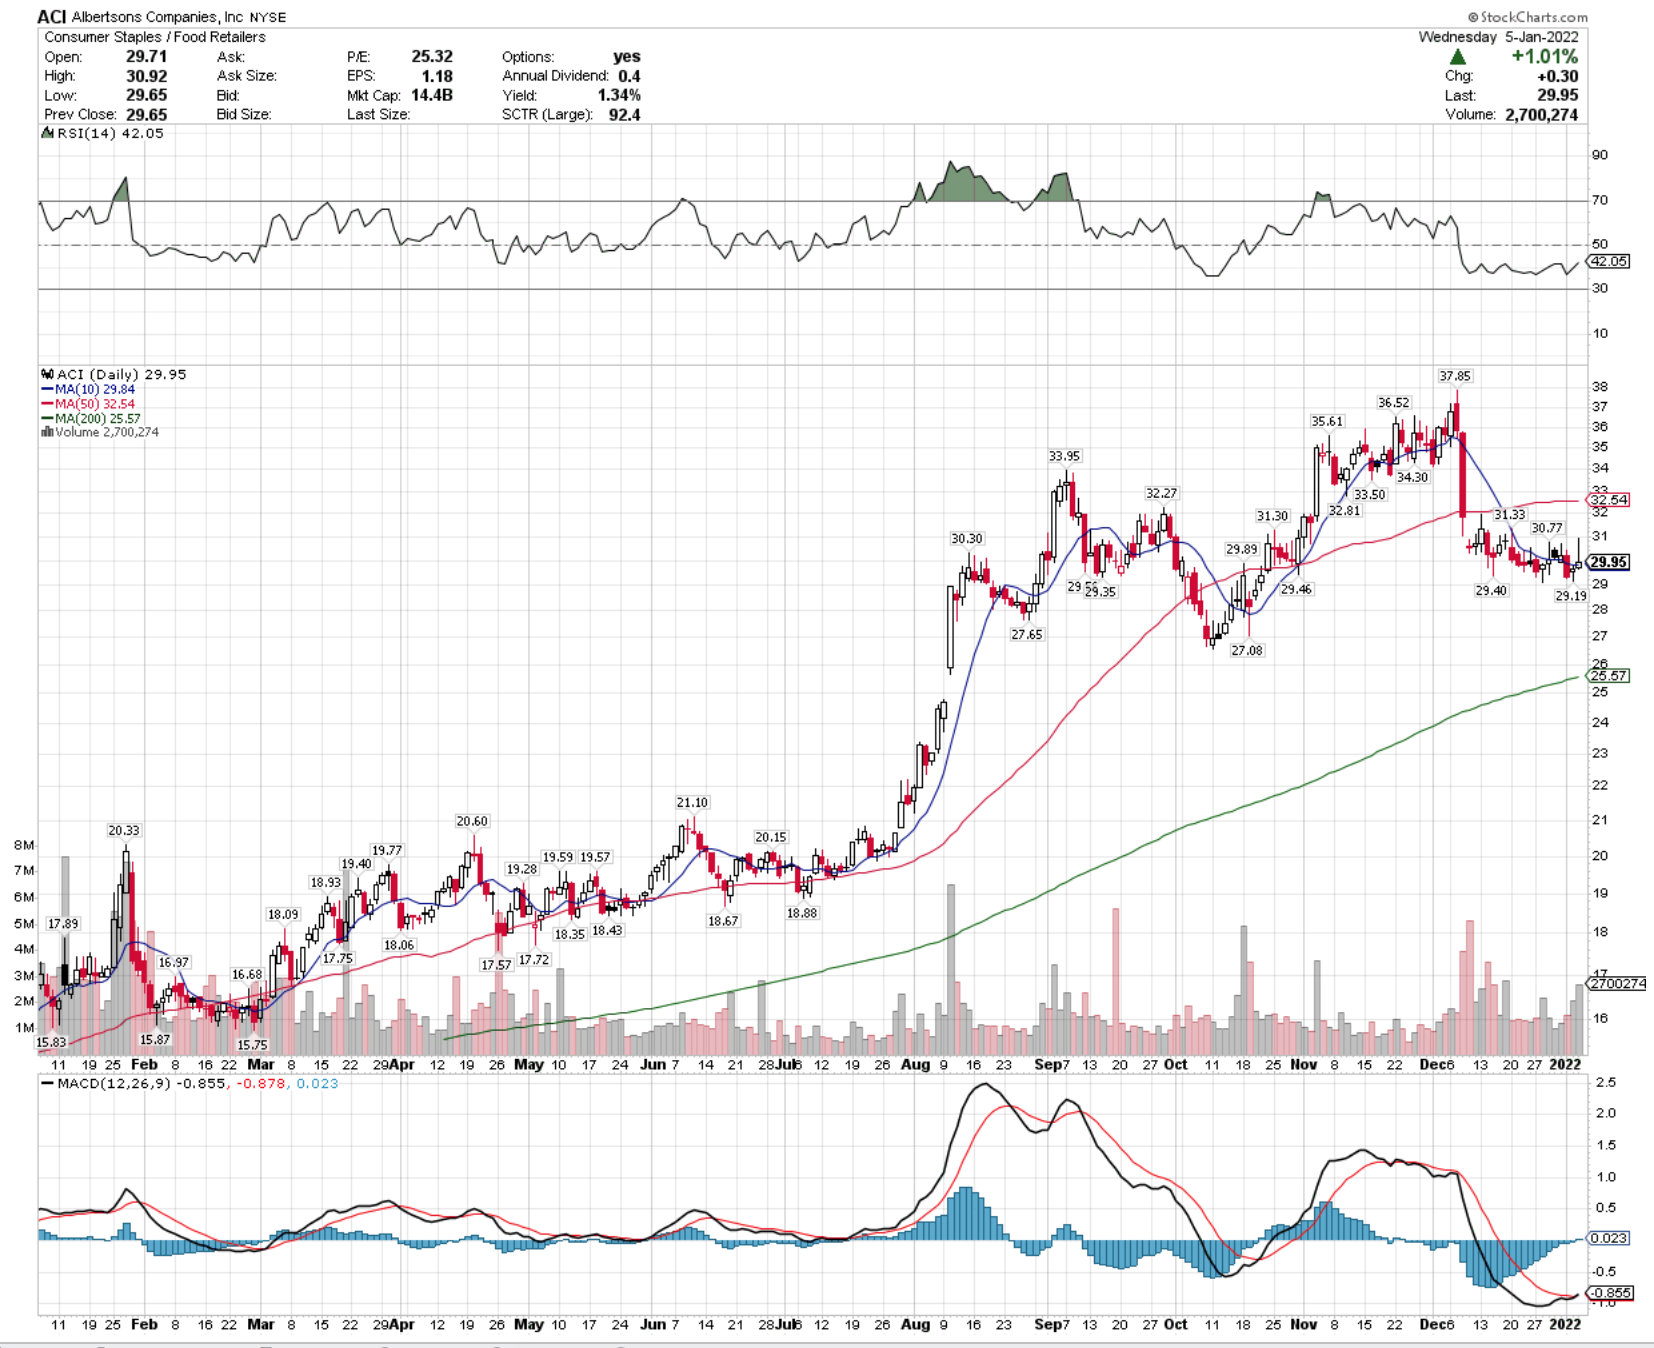This screenshot has height=1348, width=1654.
Task: Click the MA(10) 29.84 legend entry
Action: (95, 389)
